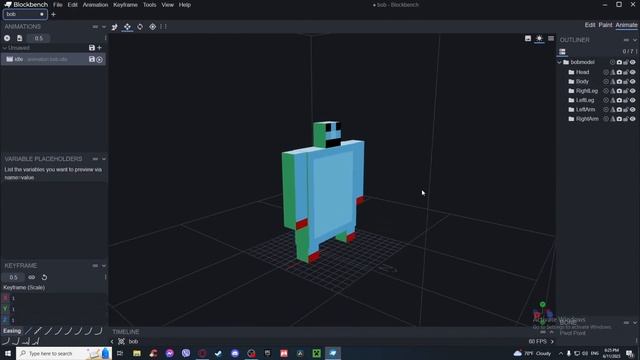Select the bob project tab
Viewport: 640px width, 360px height.
25,14
